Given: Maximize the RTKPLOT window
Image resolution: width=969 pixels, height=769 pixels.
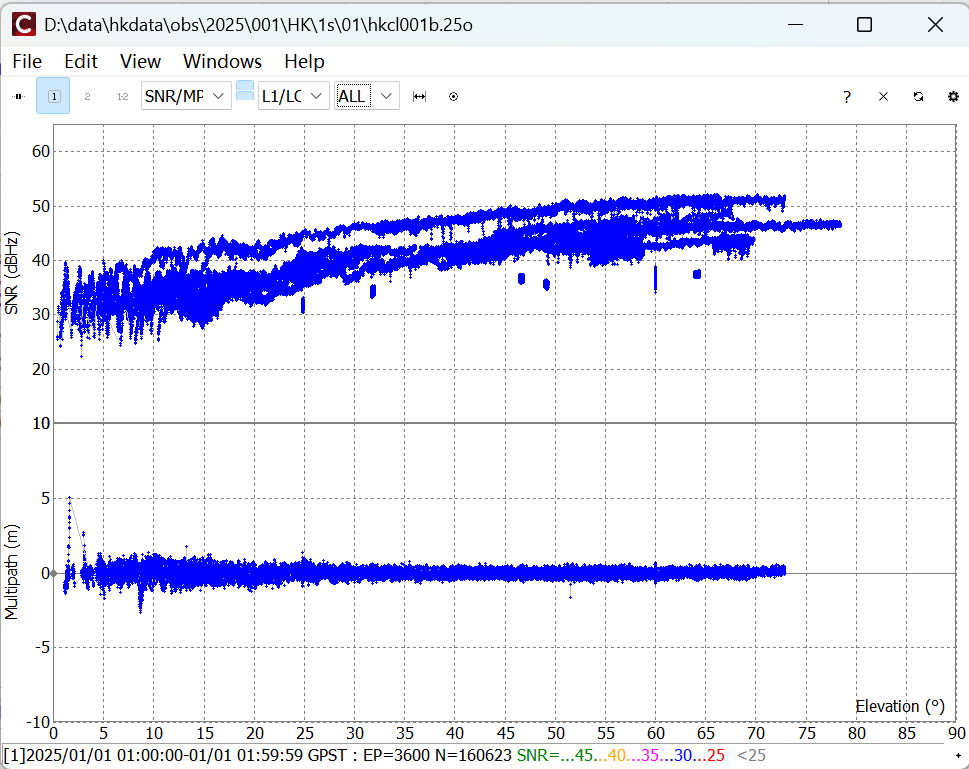Looking at the screenshot, I should pyautogui.click(x=865, y=25).
